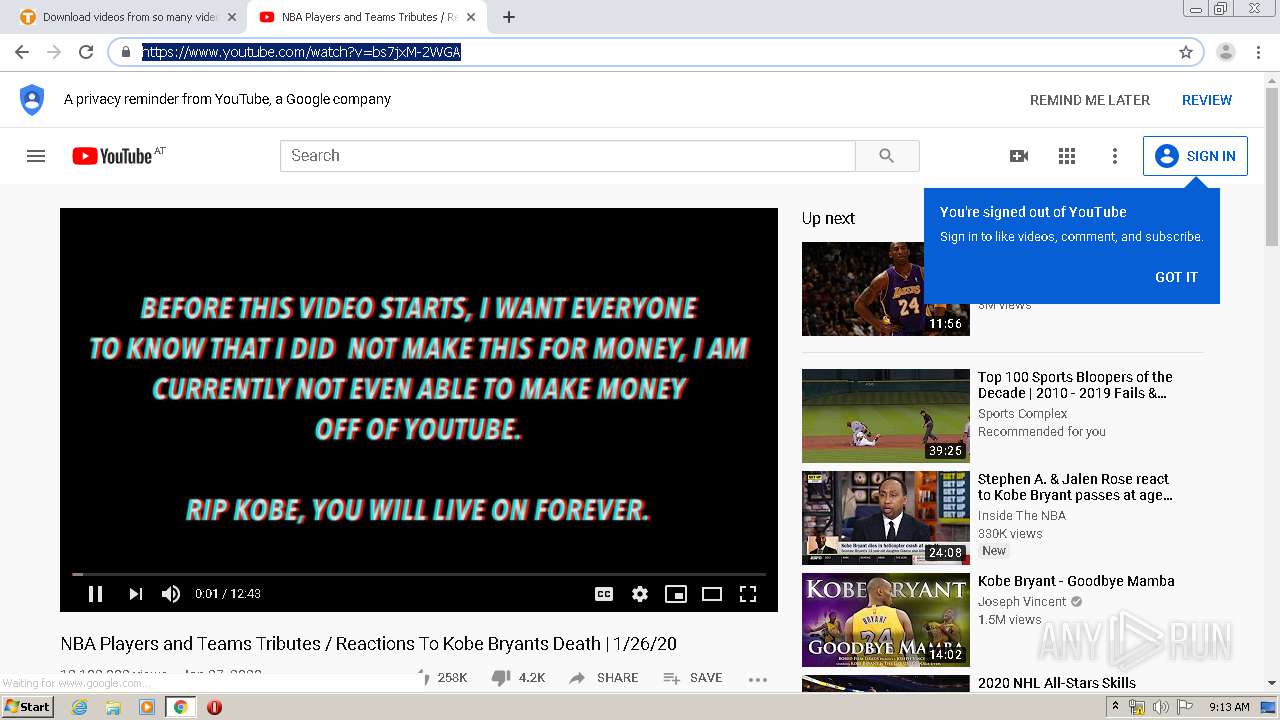Open the system tray volume icon
The image size is (1280, 720).
(x=1160, y=707)
